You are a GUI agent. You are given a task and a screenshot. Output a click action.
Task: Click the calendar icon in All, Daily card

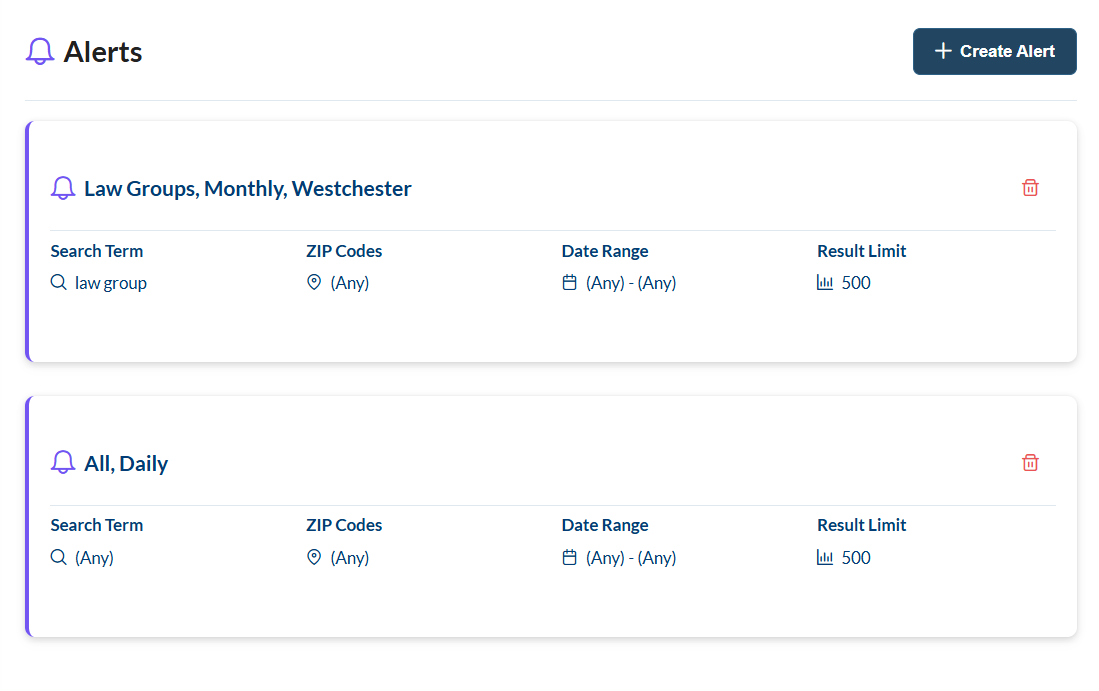click(569, 557)
